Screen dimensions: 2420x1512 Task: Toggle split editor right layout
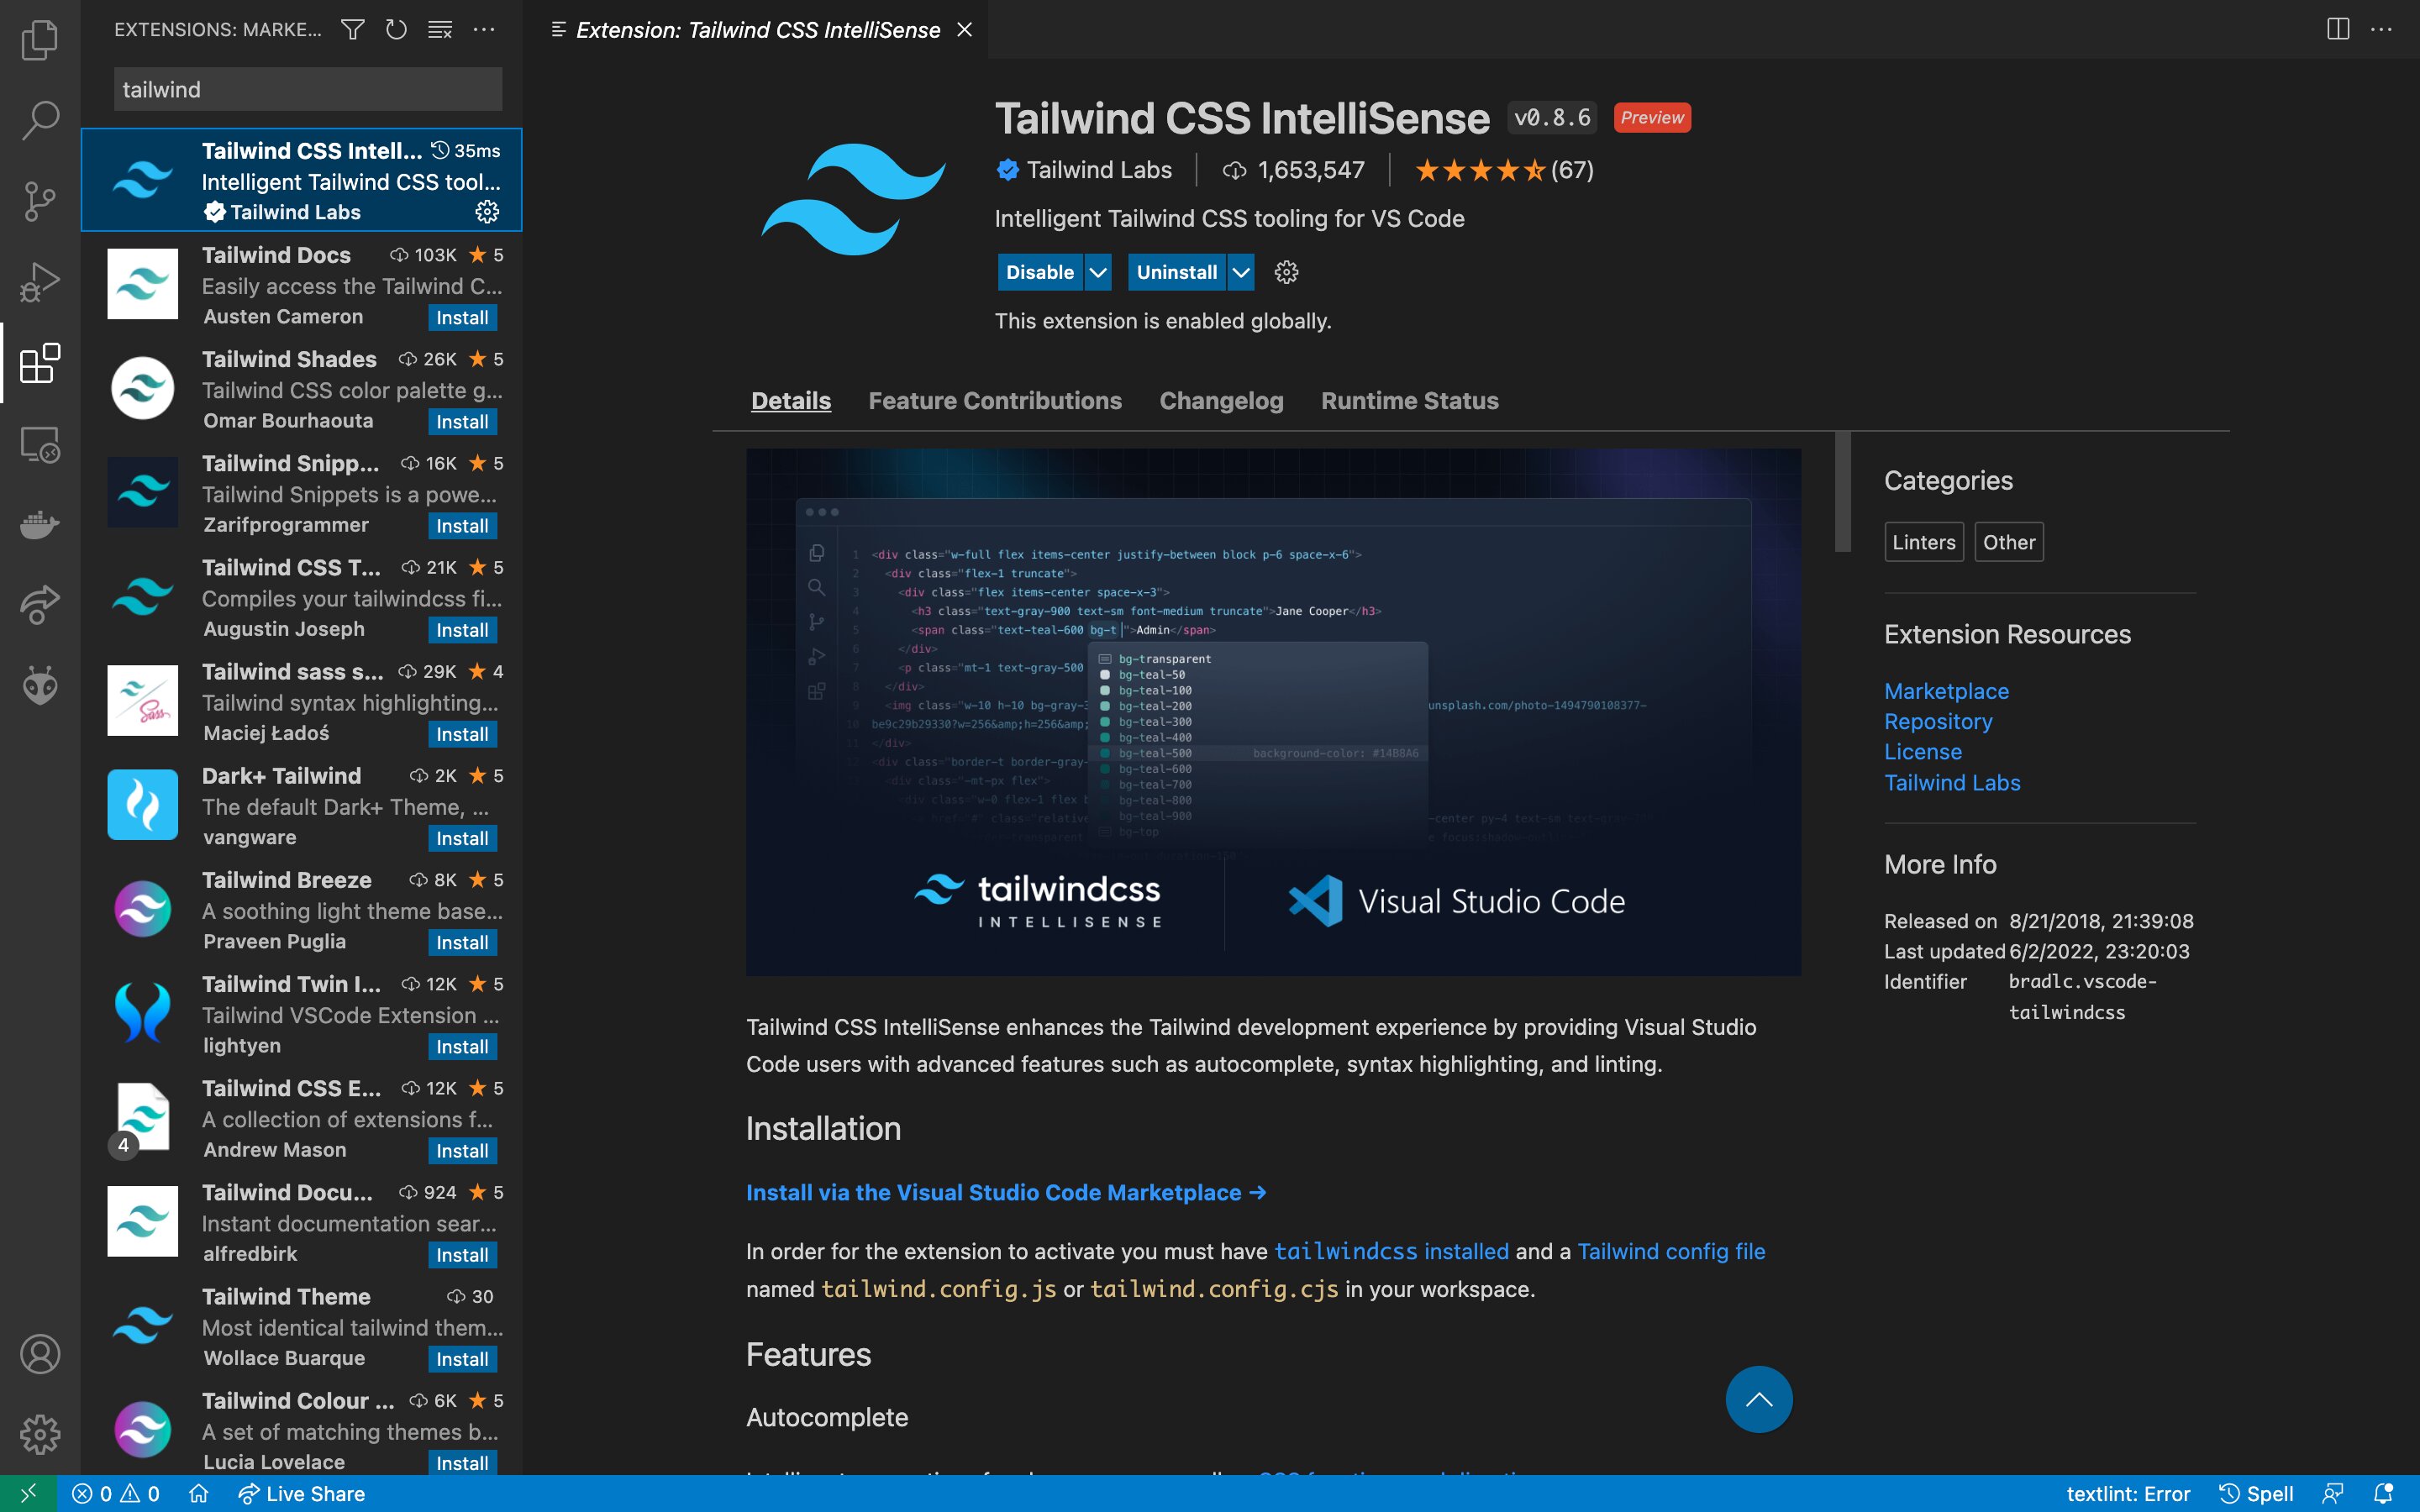click(x=2338, y=29)
